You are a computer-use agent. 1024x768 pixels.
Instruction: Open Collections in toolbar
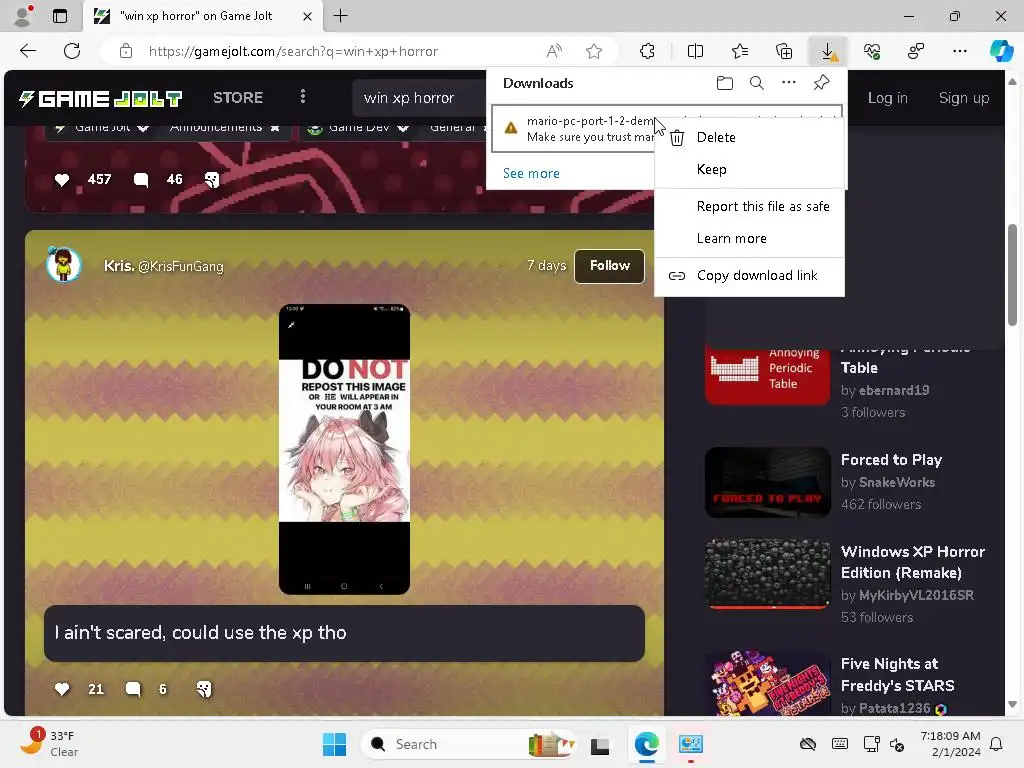[x=784, y=51]
